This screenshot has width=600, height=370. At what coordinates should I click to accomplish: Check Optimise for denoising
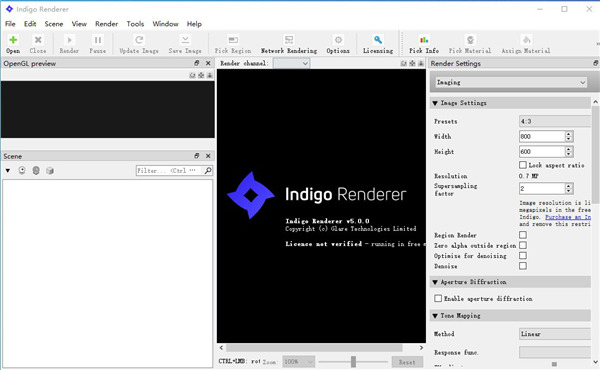[x=523, y=255]
